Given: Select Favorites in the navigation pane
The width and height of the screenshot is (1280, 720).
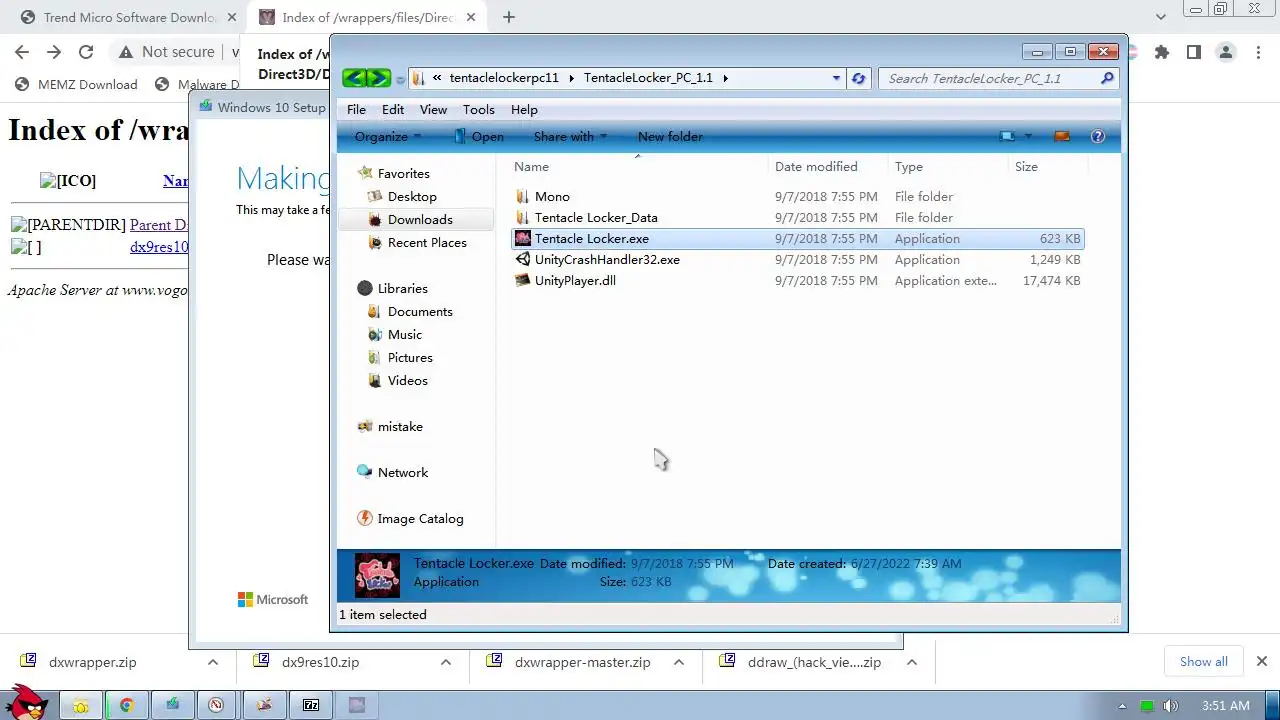Looking at the screenshot, I should coord(403,174).
